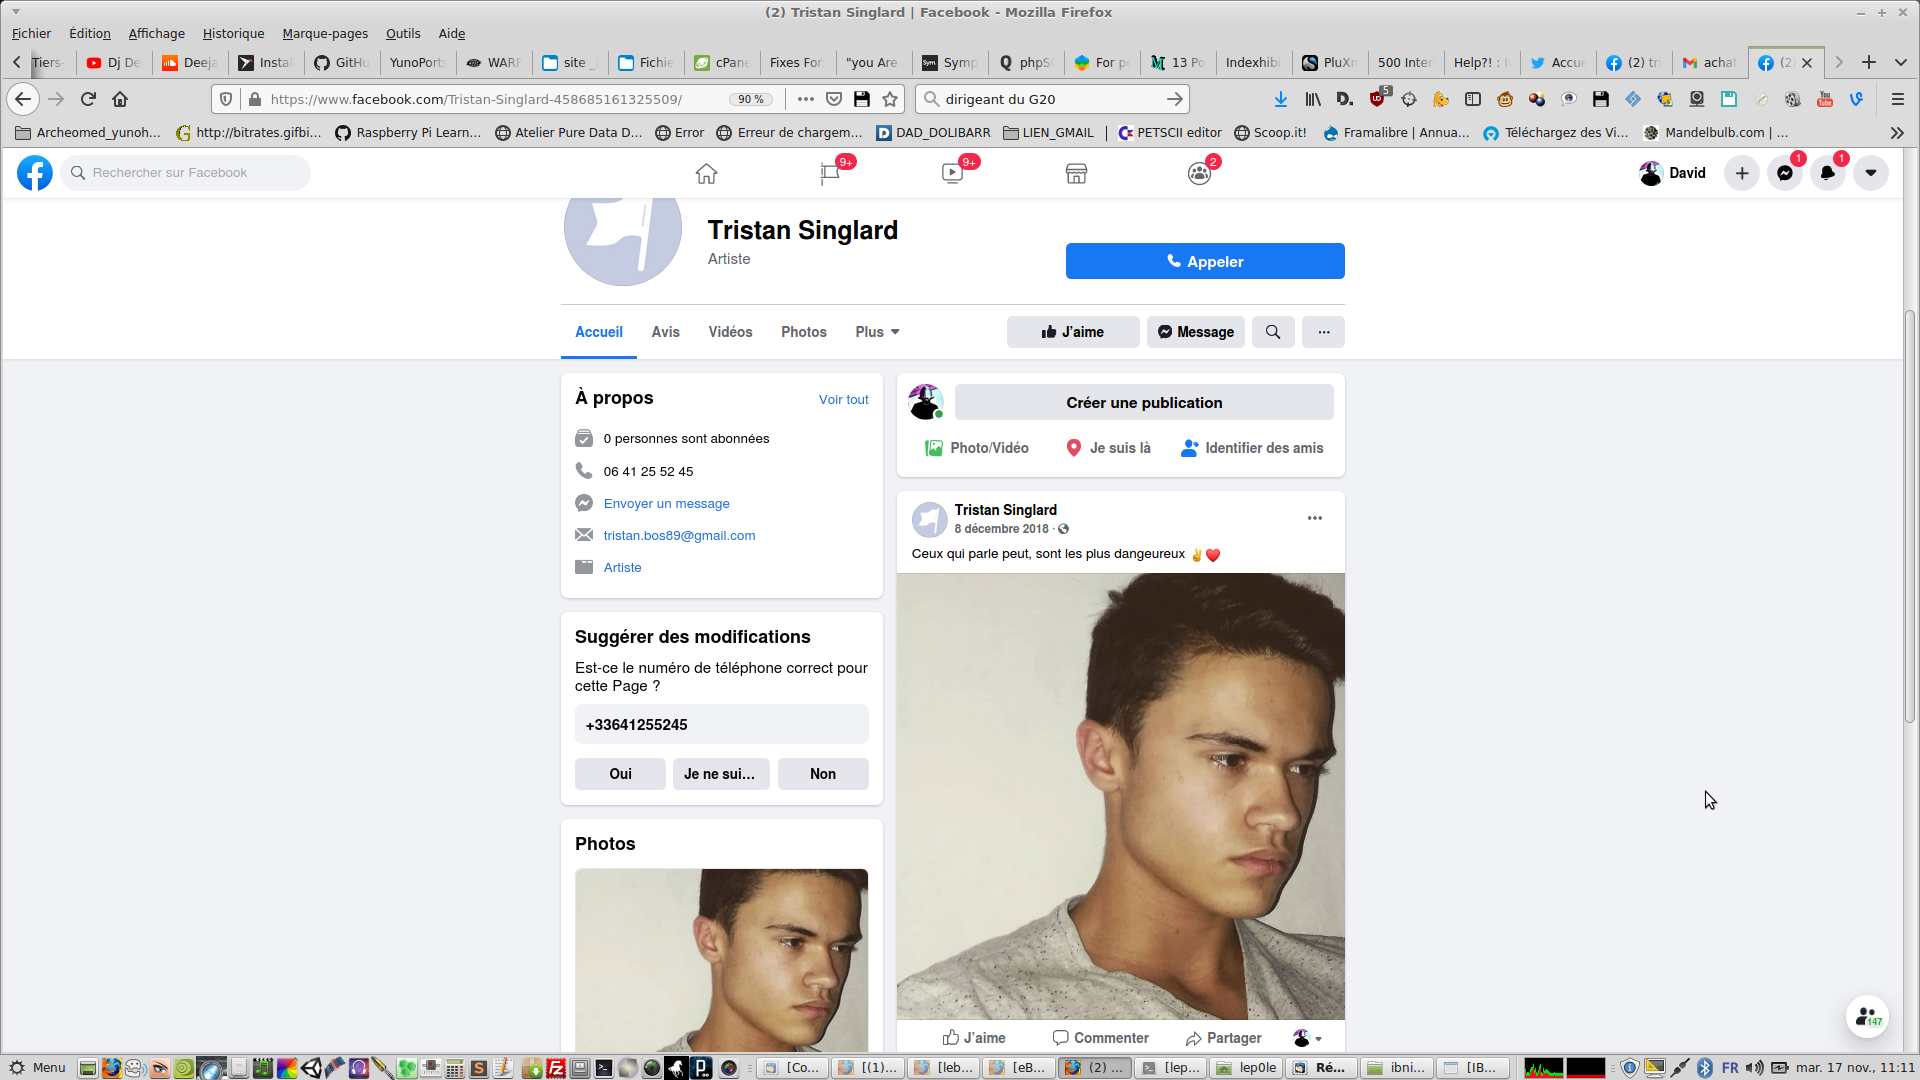This screenshot has height=1080, width=1920.
Task: Click the Firefox reload page icon
Action: [x=88, y=99]
